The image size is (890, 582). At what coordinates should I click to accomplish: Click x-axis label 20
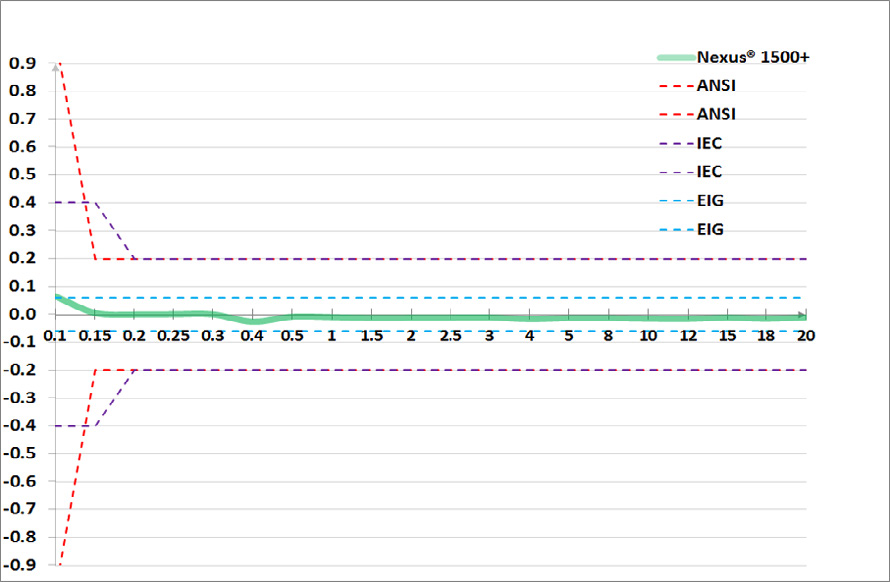(806, 336)
